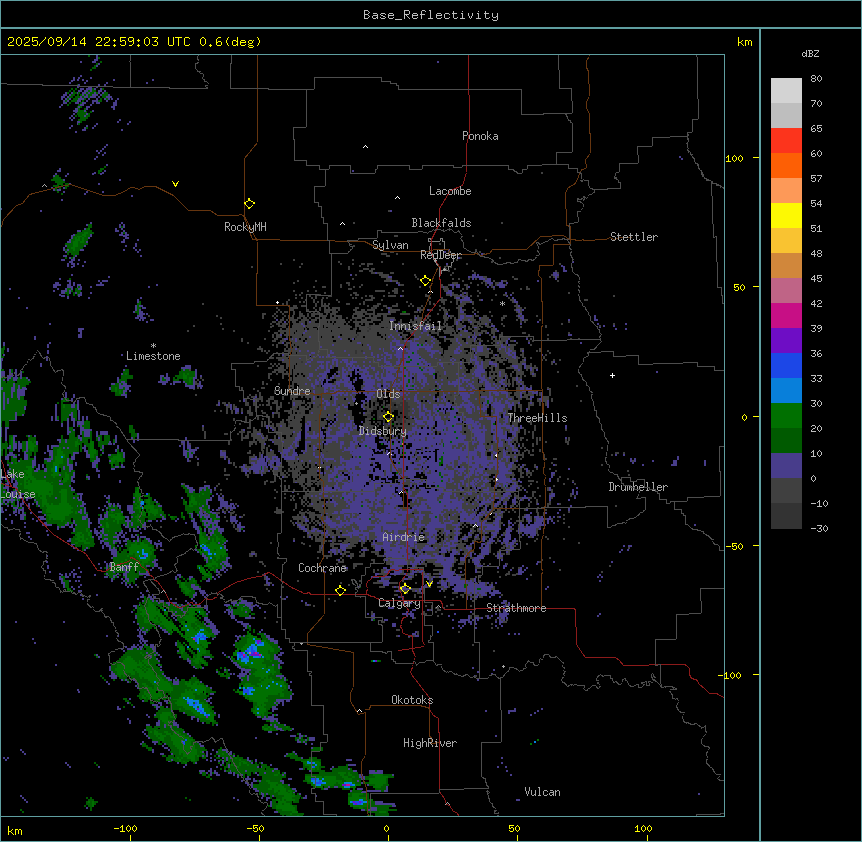Click the RedDeer city label
The height and width of the screenshot is (842, 862).
[x=441, y=255]
